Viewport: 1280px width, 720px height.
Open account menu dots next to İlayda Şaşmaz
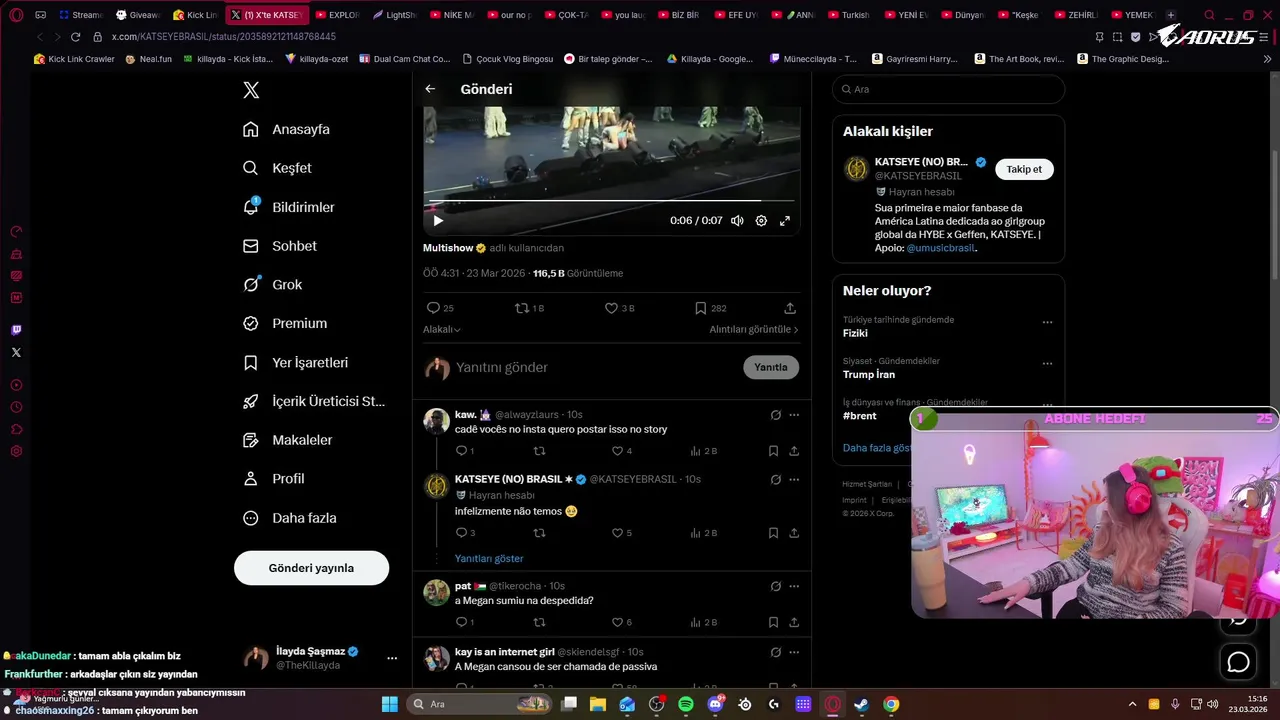(x=392, y=657)
